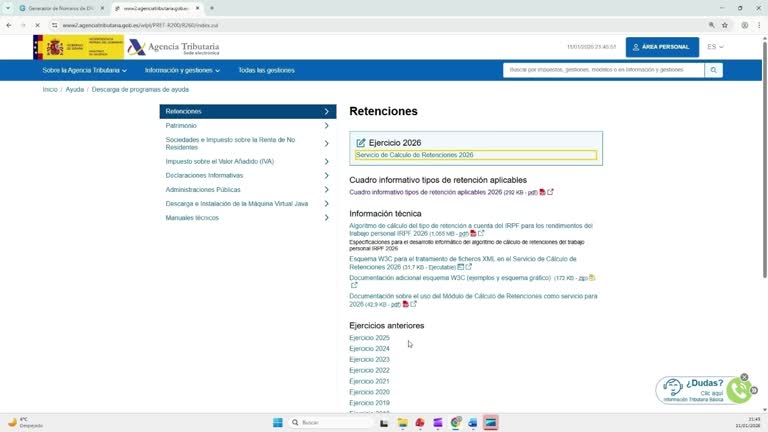Viewport: 768px width, 432px height.
Task: Click PDF icon of Módulo de Cálculo documentation
Action: click(406, 304)
